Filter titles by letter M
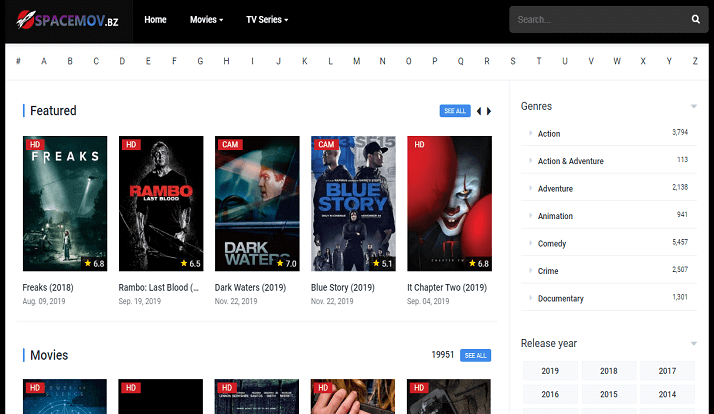The height and width of the screenshot is (414, 714). pos(356,61)
